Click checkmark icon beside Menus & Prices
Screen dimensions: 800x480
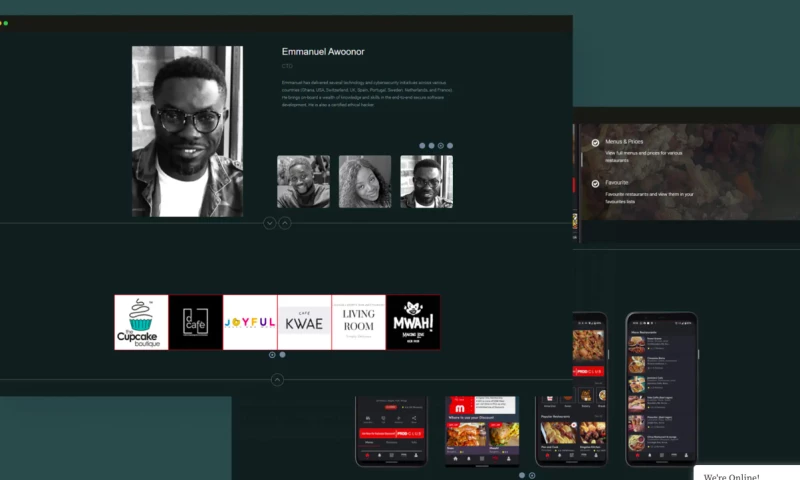click(595, 142)
